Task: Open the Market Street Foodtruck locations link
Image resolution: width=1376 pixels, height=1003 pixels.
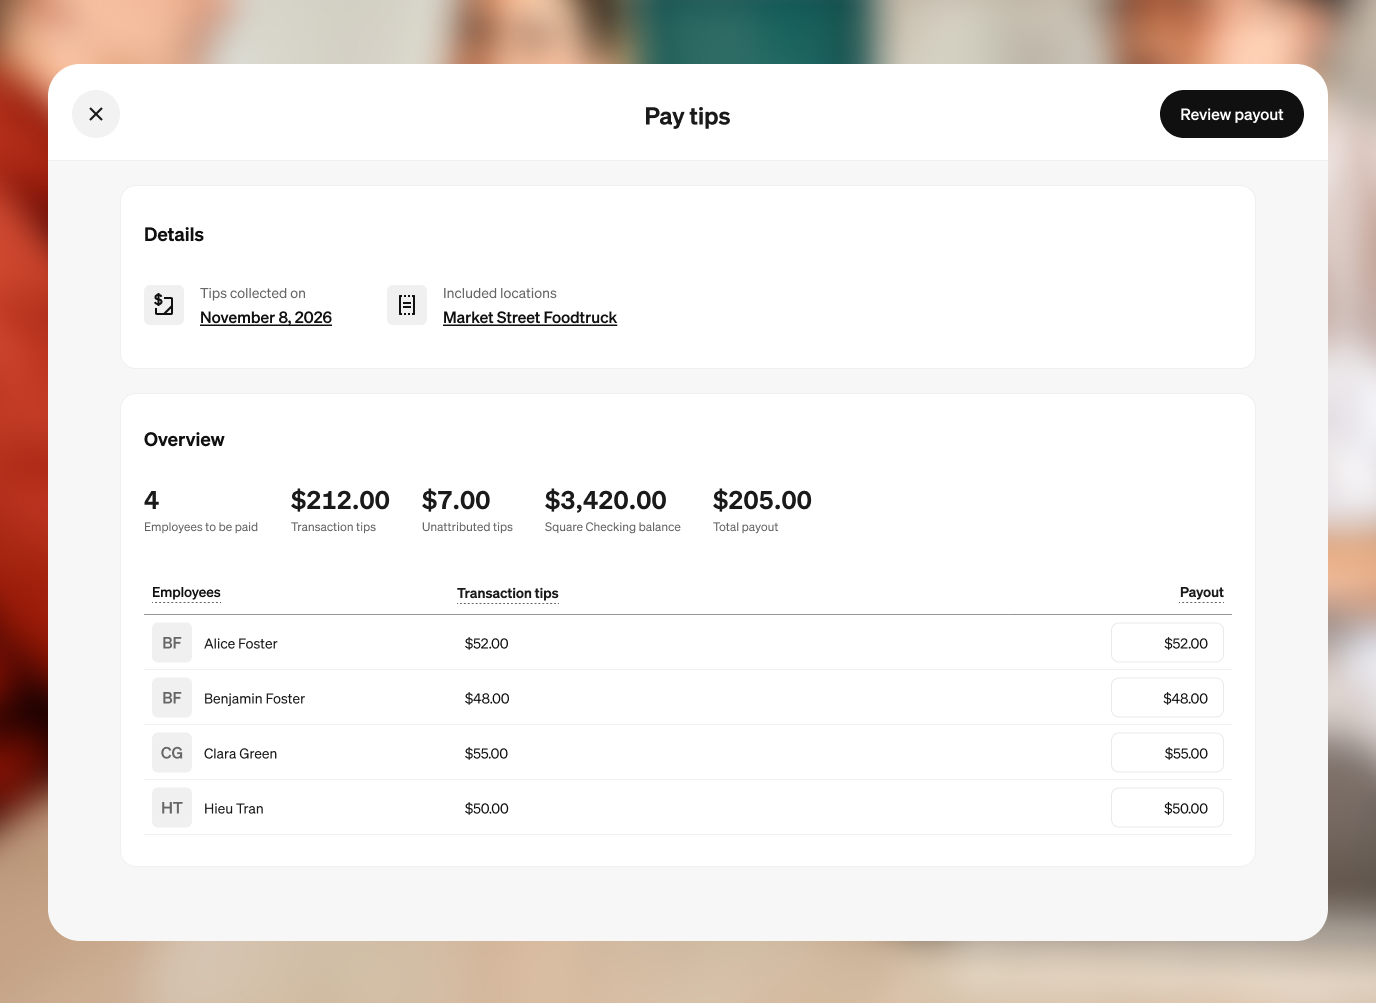Action: [530, 317]
